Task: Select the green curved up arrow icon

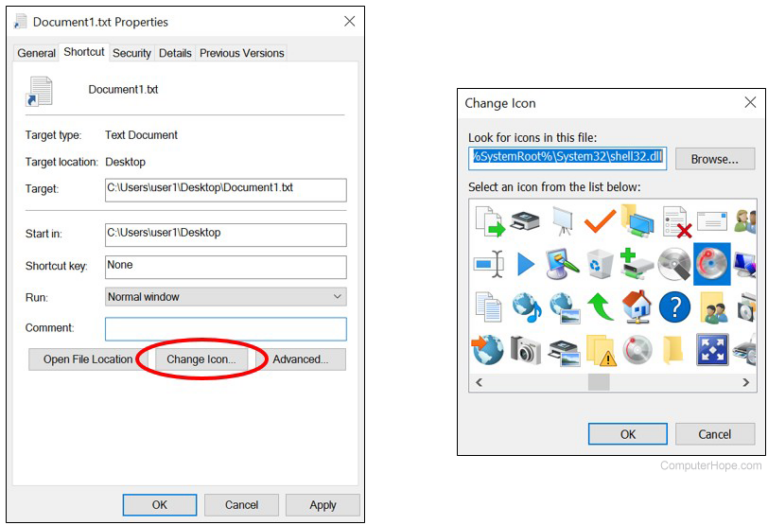Action: 600,307
